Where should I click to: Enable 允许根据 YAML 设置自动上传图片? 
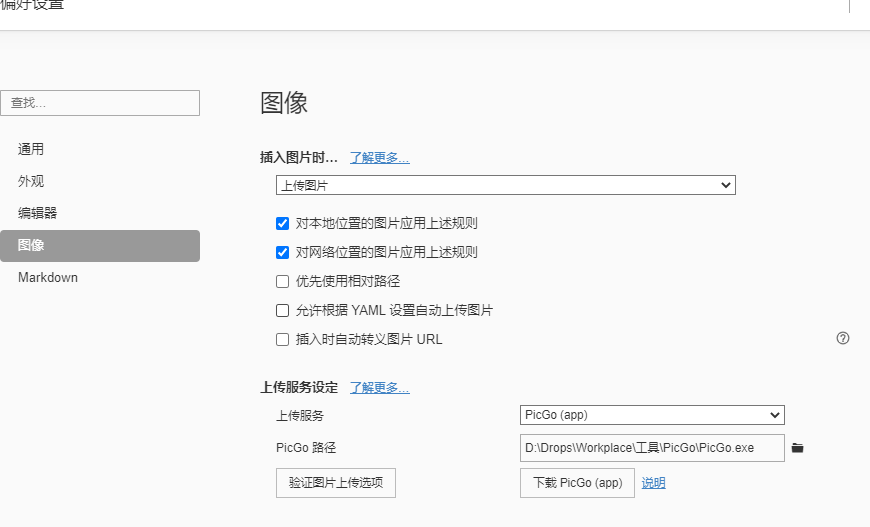click(283, 310)
